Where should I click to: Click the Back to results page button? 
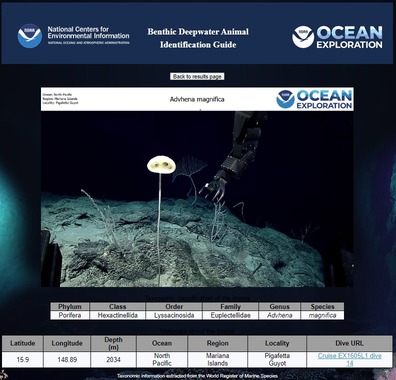(x=197, y=76)
